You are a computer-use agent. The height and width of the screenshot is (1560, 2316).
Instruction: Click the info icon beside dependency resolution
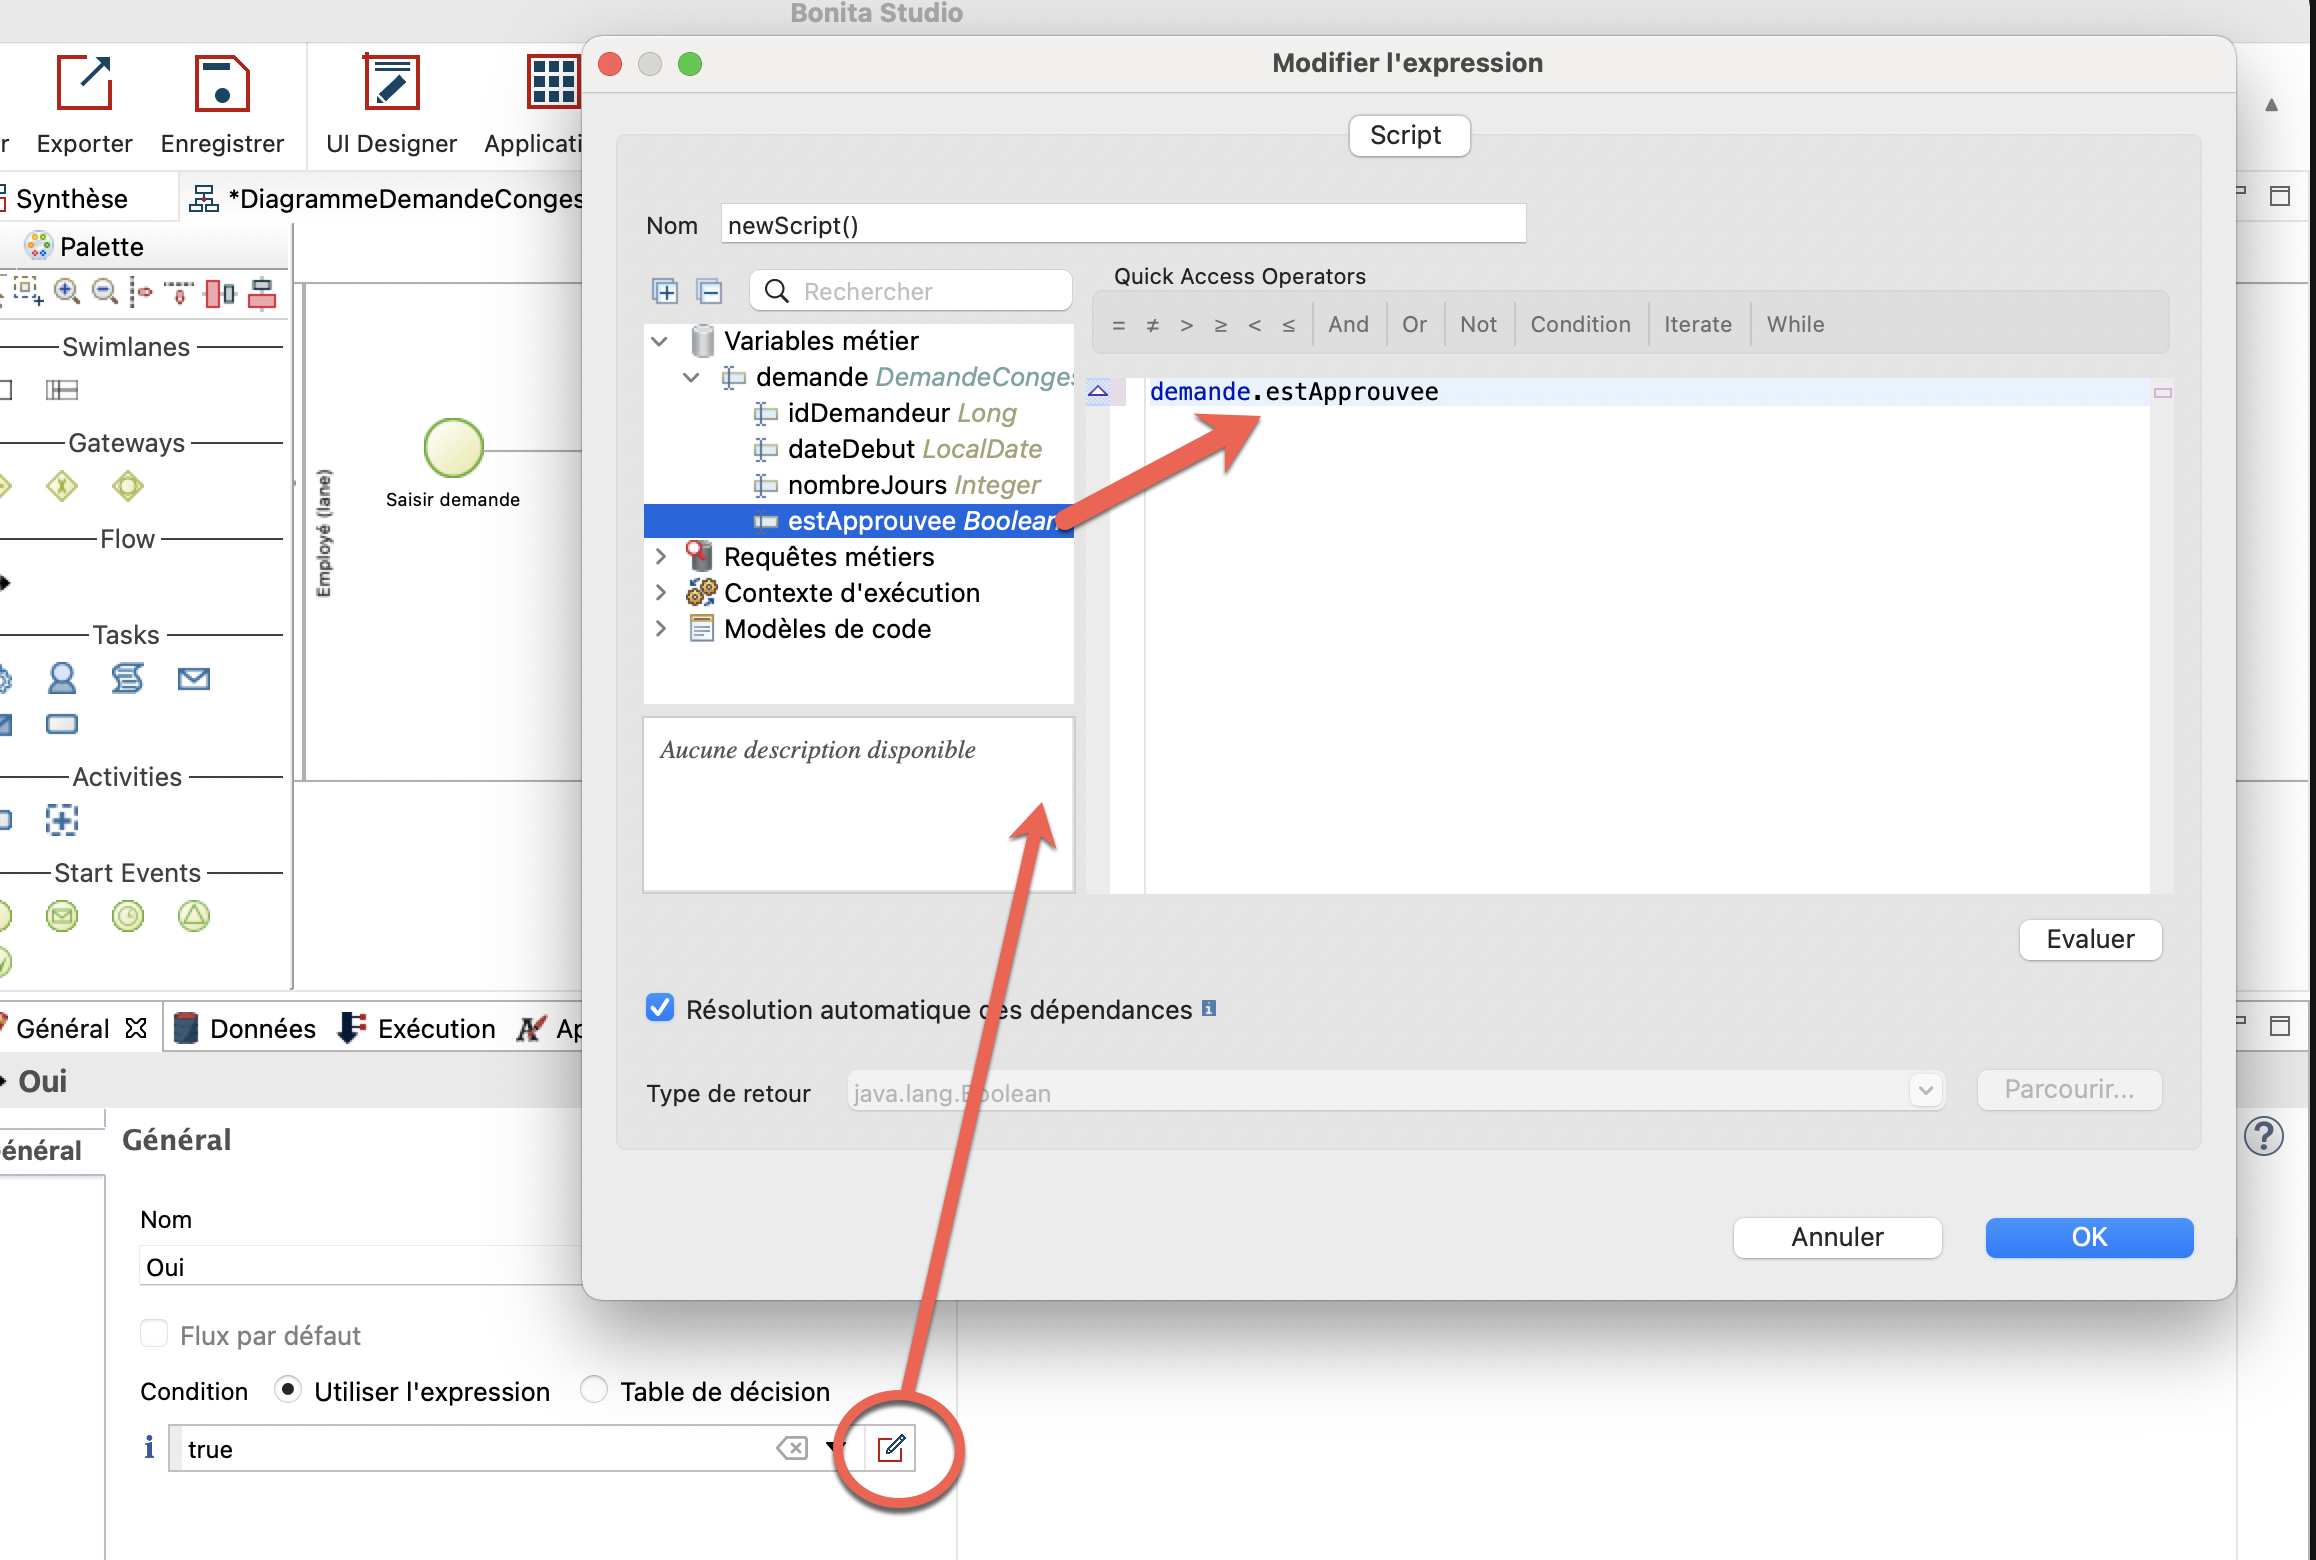click(1208, 1008)
